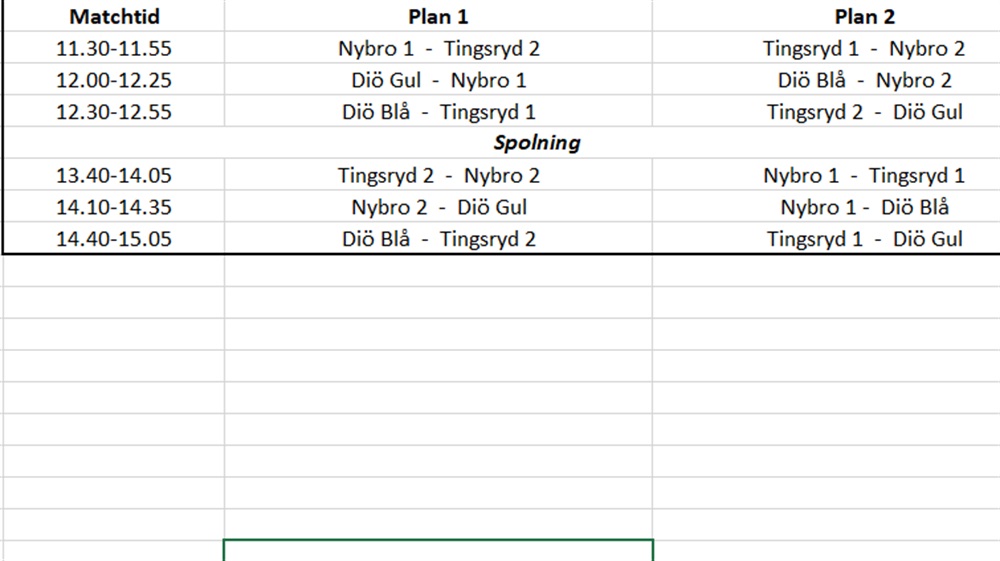The image size is (1000, 561).
Task: Select the merged Spolning row
Action: tap(537, 143)
